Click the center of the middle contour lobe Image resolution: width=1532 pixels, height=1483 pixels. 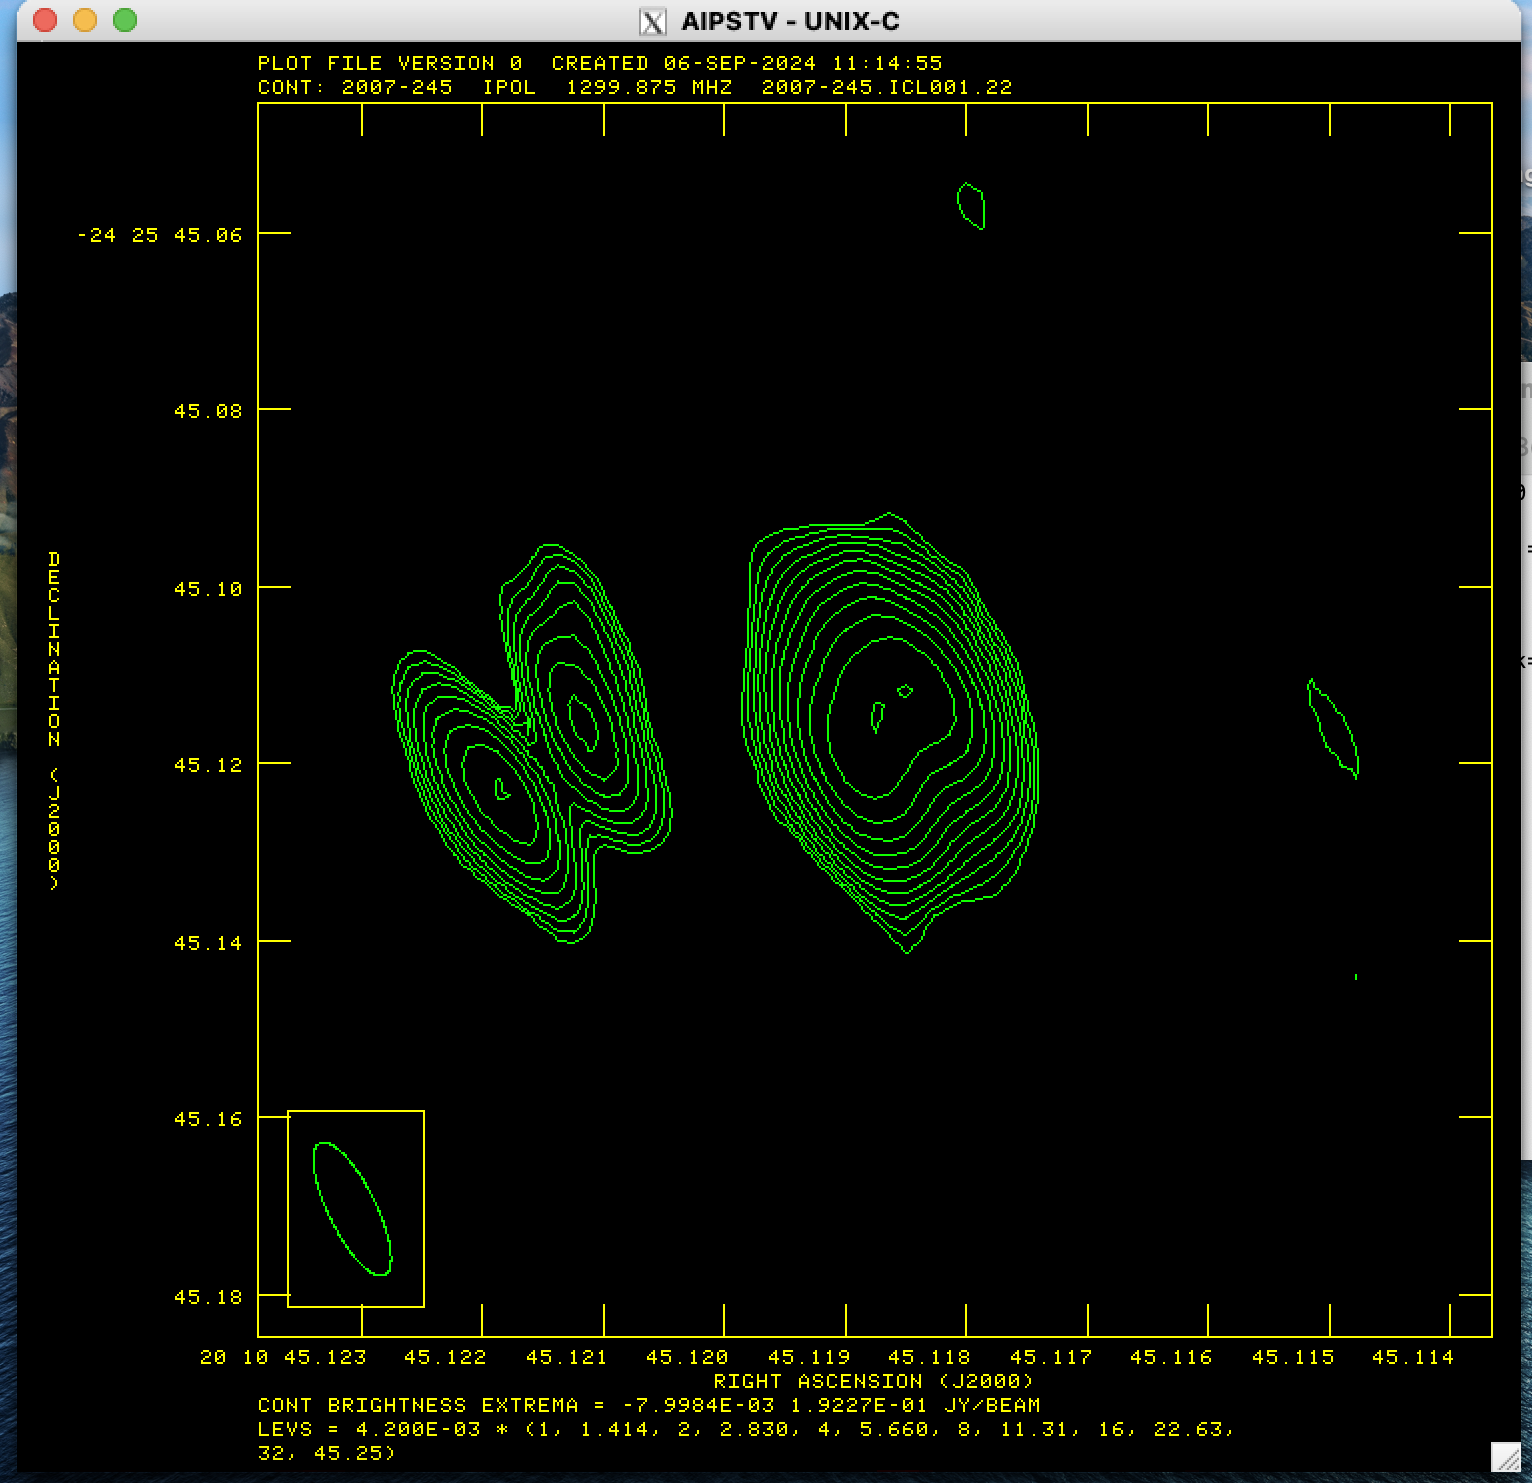(x=583, y=722)
